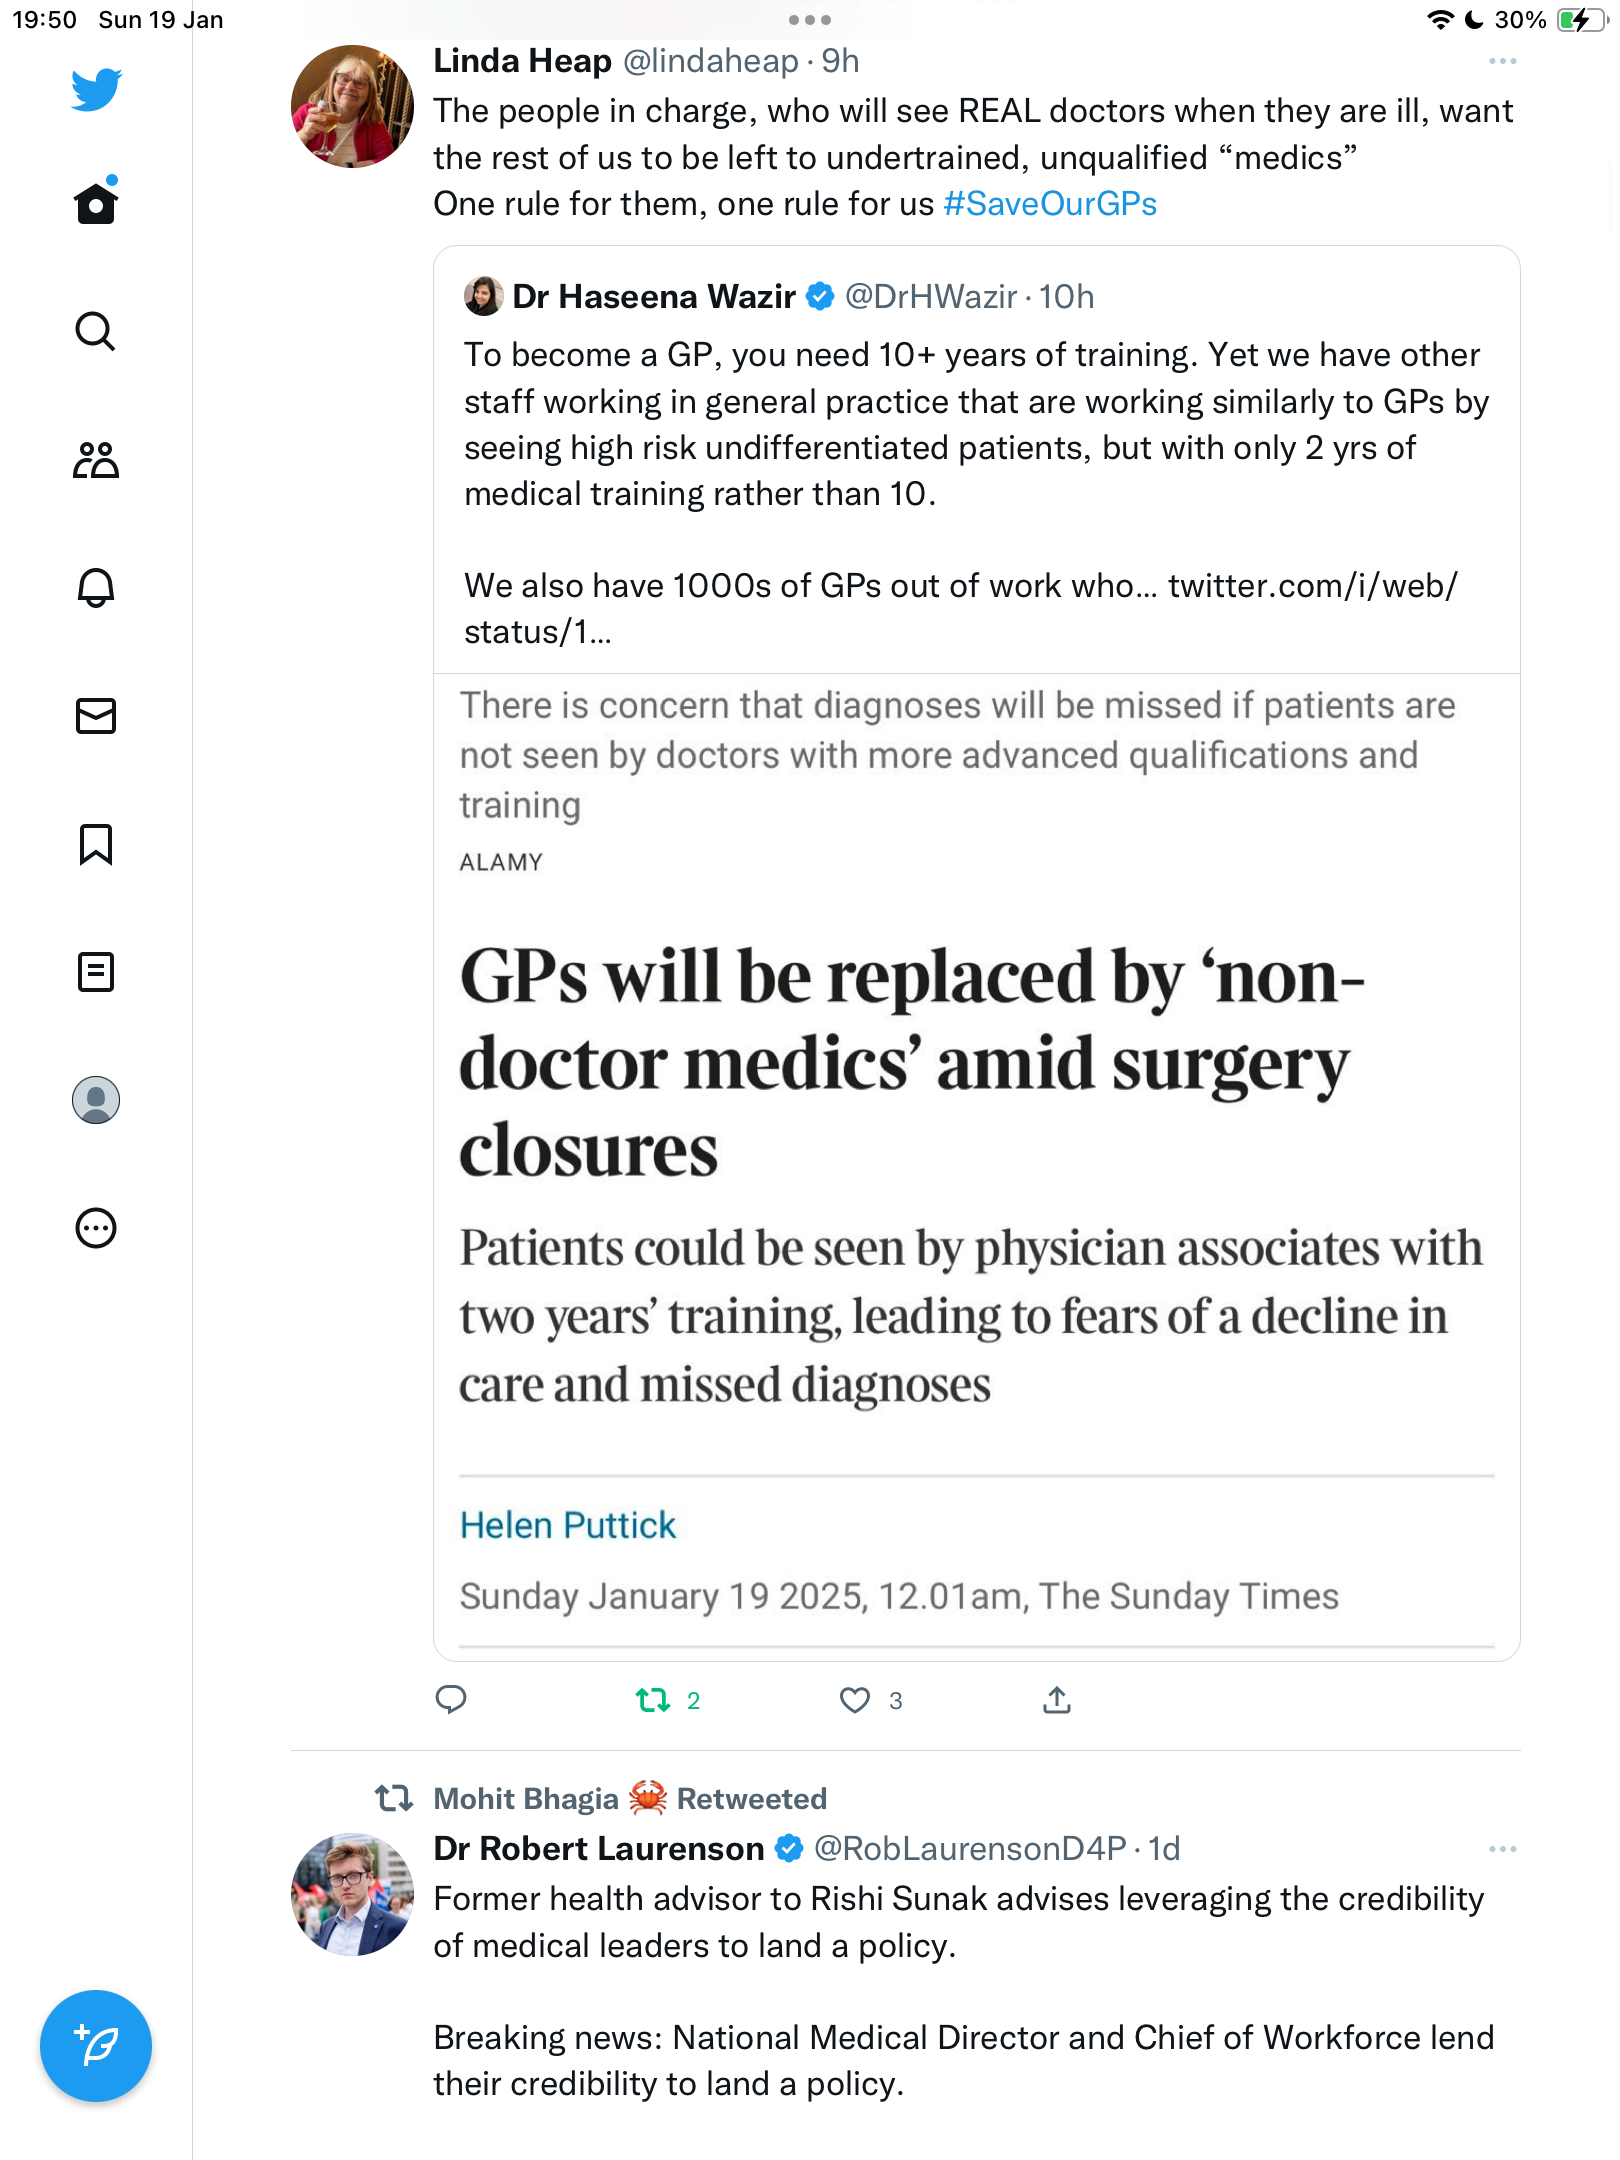Open the Notifications bell icon
The width and height of the screenshot is (1620, 2160).
[x=96, y=587]
